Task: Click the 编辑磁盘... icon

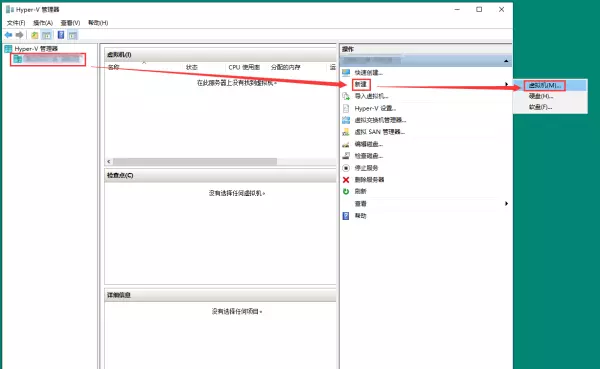Action: pos(346,144)
